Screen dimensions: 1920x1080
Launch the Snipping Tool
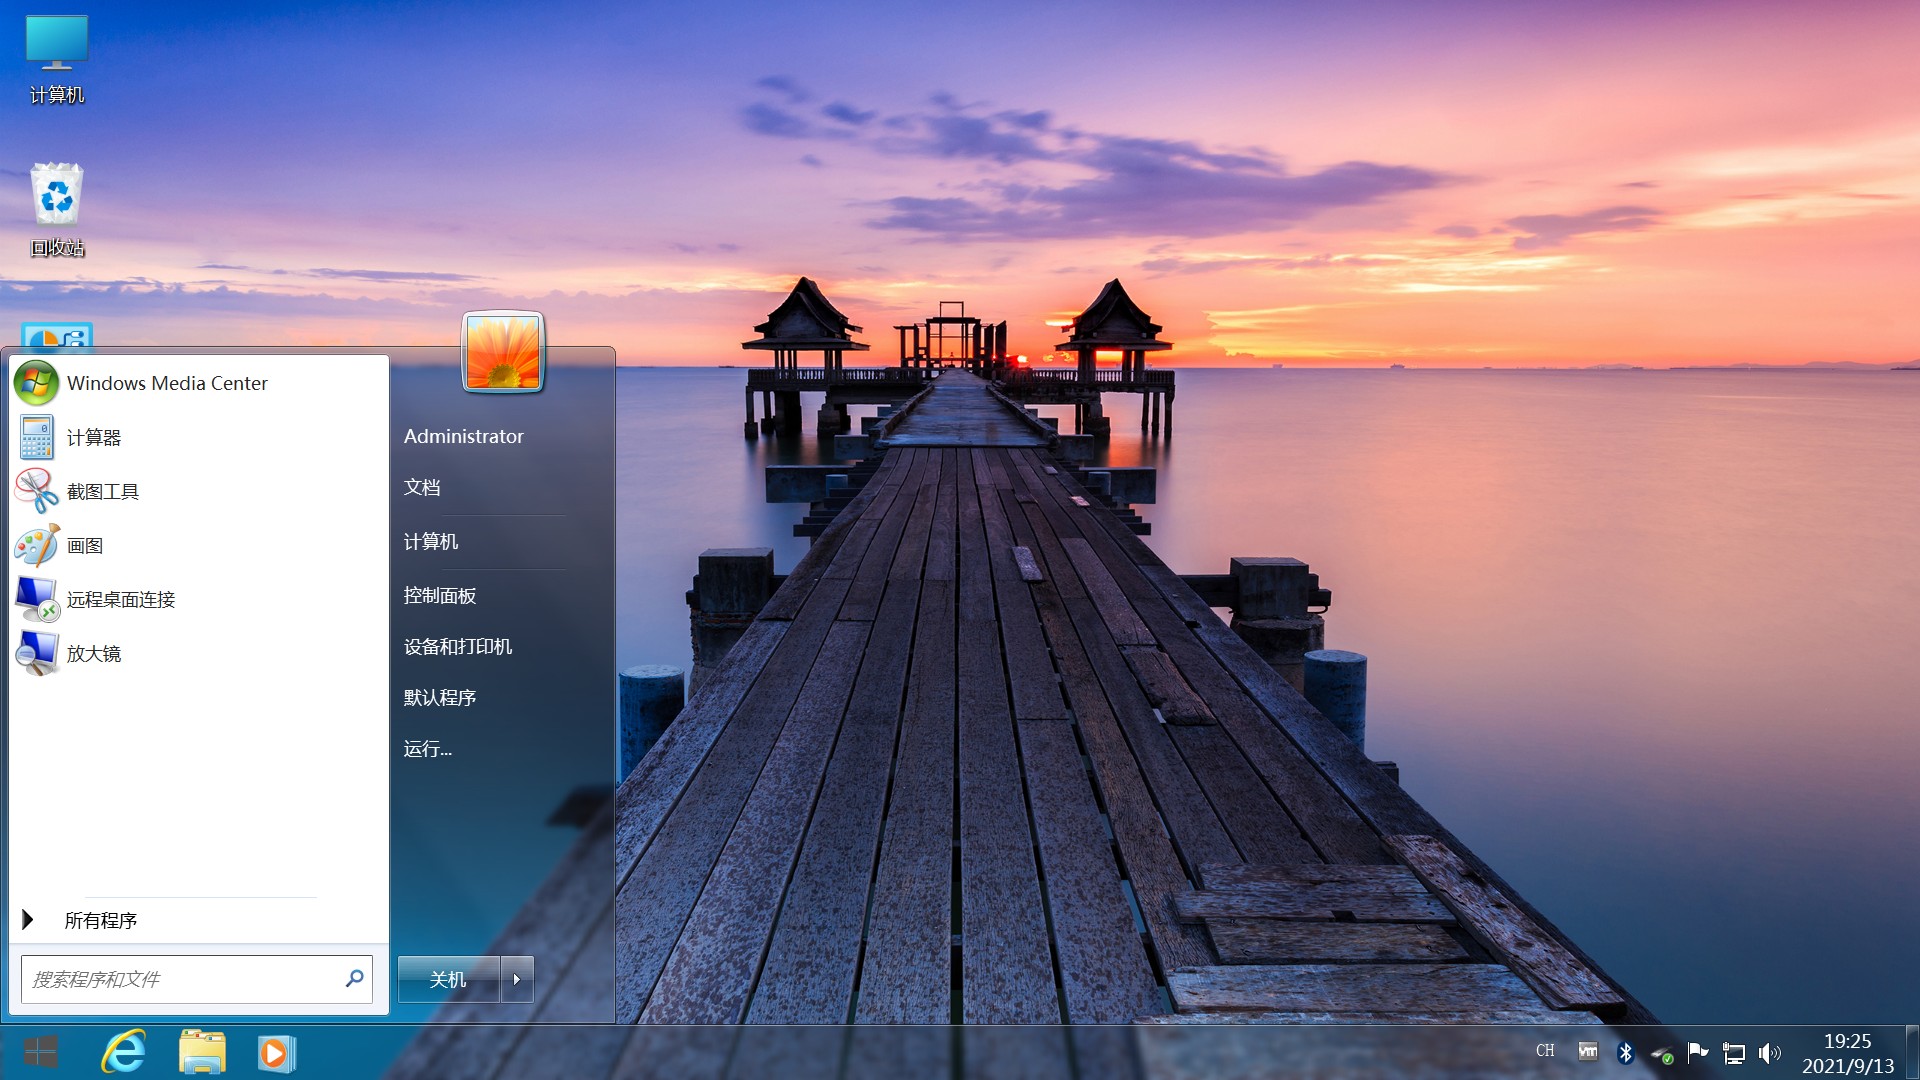click(x=105, y=491)
